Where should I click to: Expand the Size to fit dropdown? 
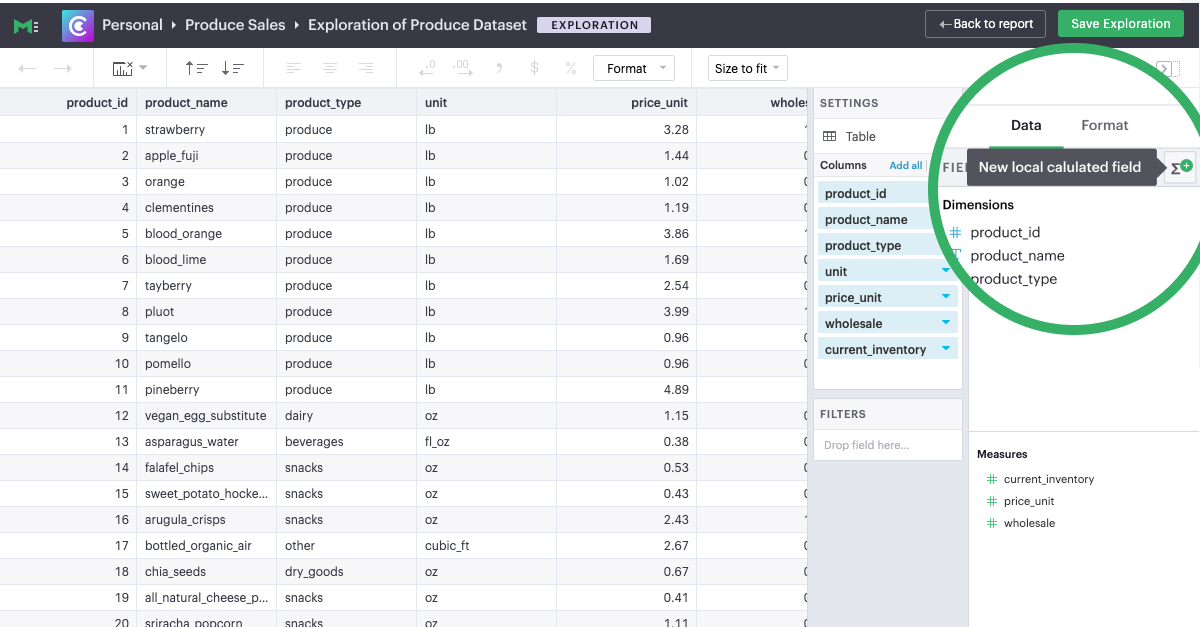747,68
